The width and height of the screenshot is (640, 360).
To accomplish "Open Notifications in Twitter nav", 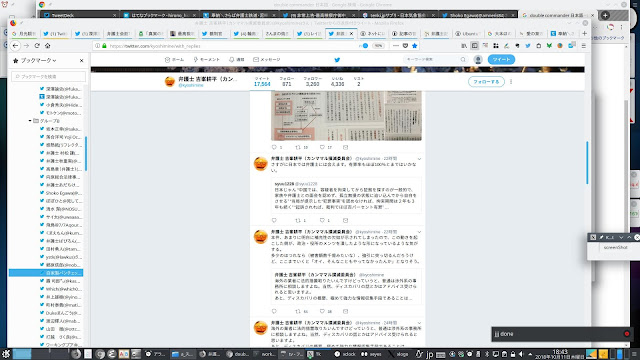I will [x=236, y=60].
